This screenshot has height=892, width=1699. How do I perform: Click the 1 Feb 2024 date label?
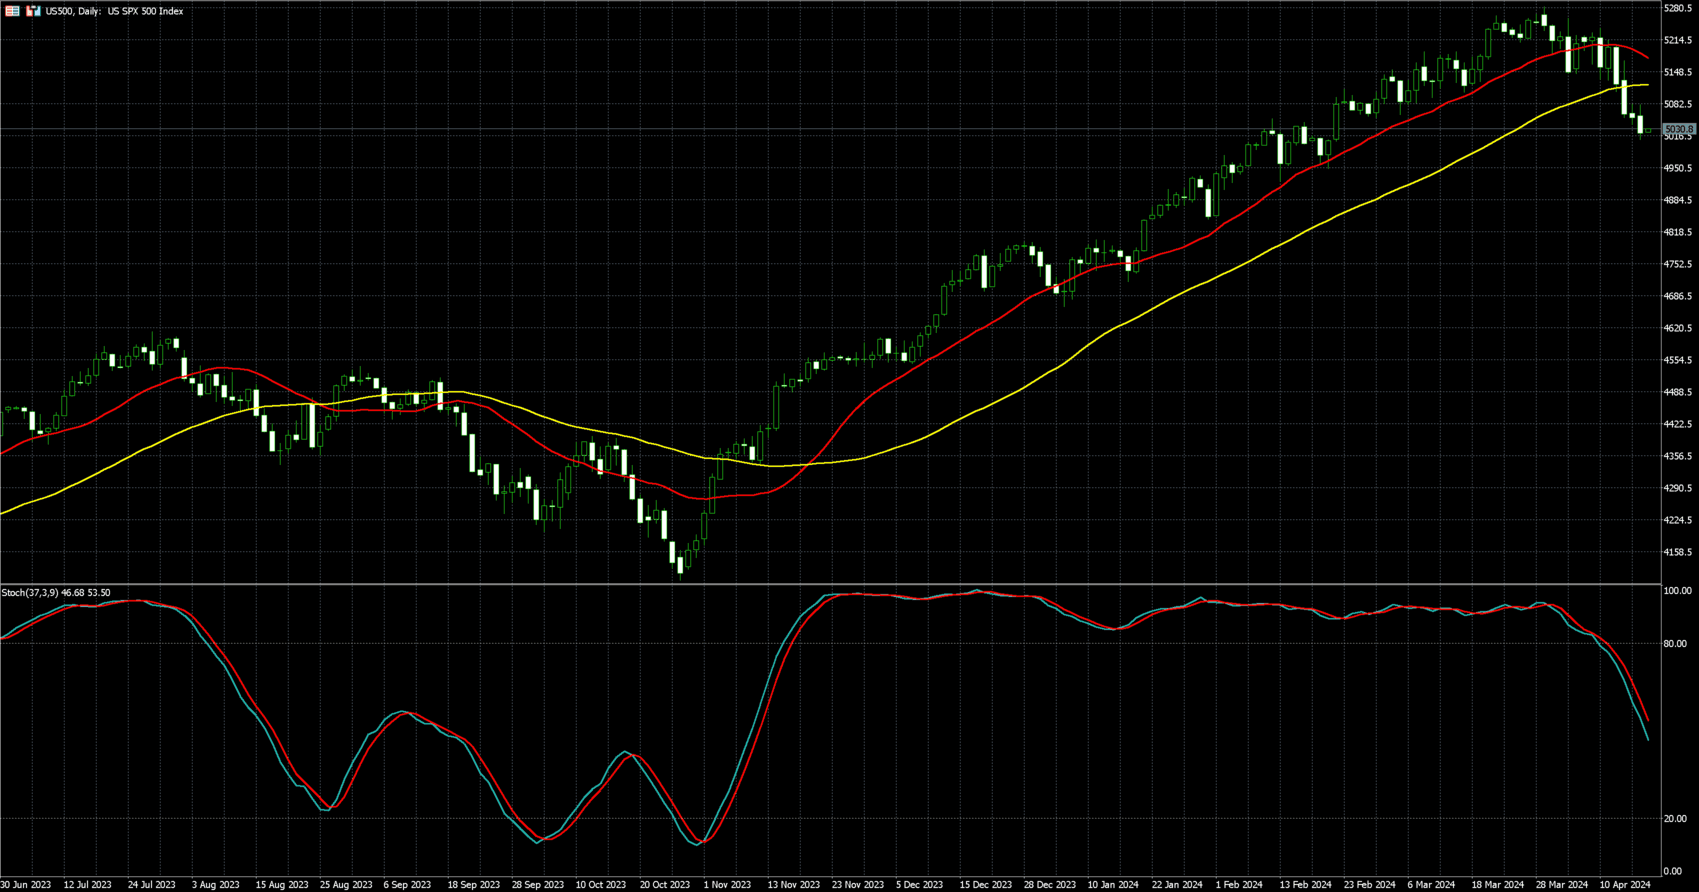click(1239, 885)
